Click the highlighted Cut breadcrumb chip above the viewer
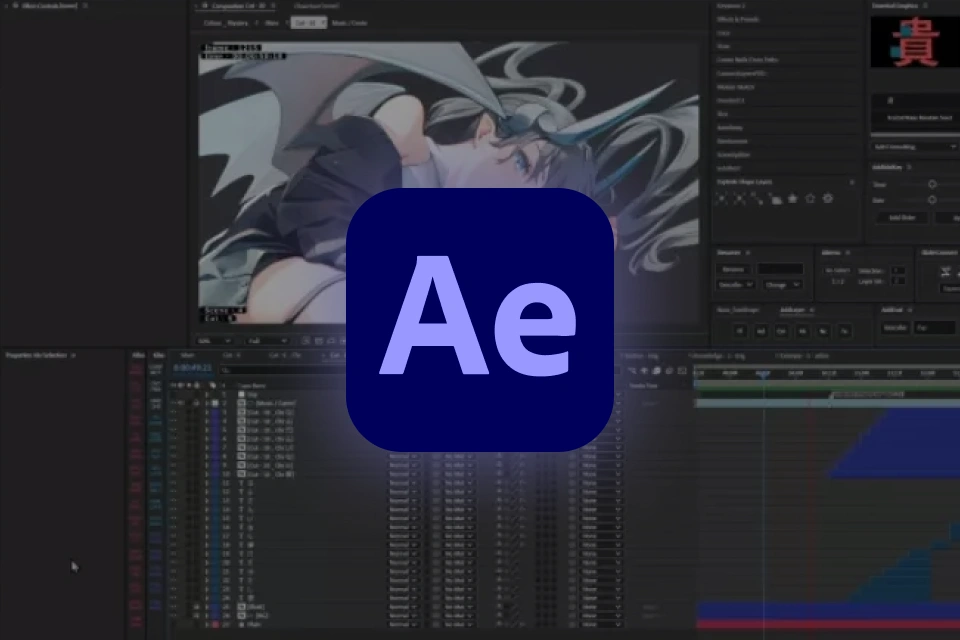960x640 pixels. (309, 23)
